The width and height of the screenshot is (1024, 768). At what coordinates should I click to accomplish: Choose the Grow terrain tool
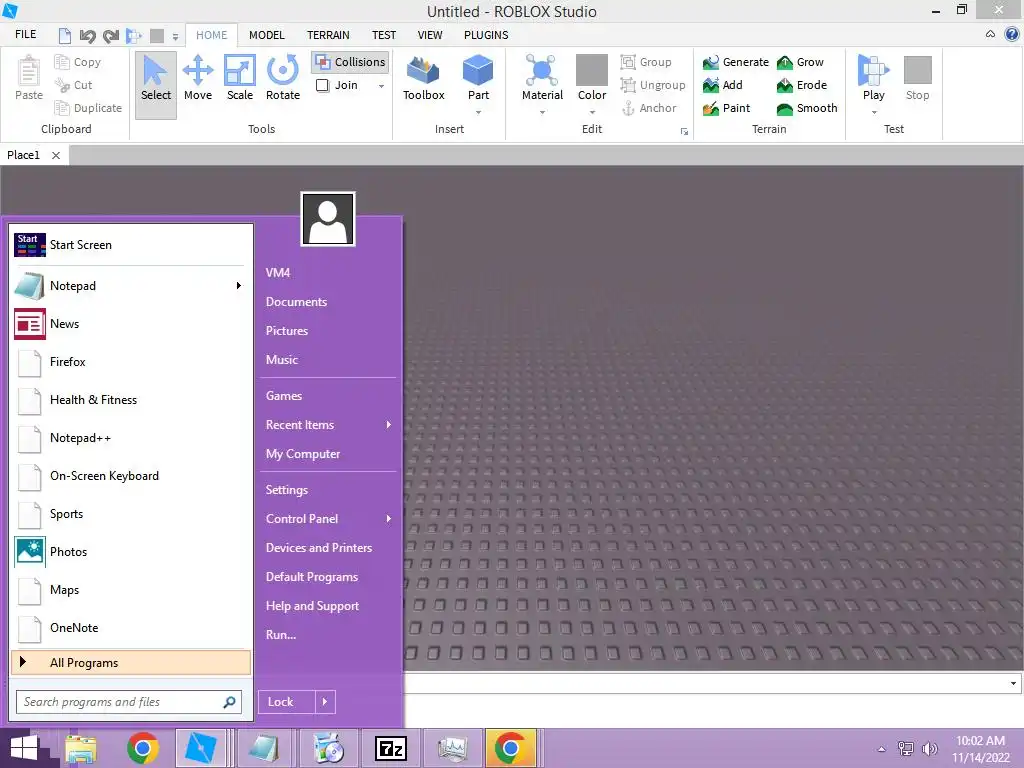[800, 62]
